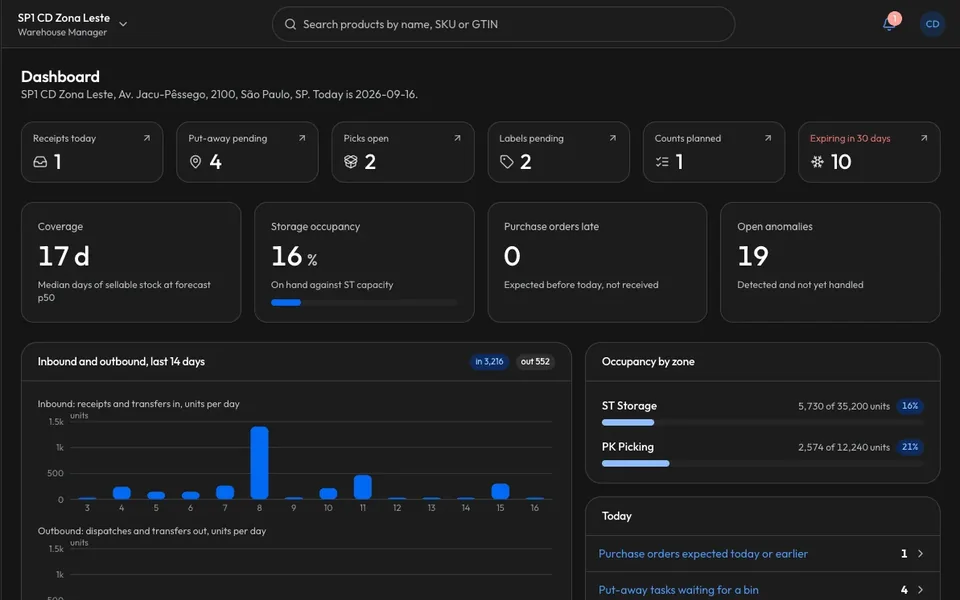Open Picks open arrow icon

click(x=457, y=138)
